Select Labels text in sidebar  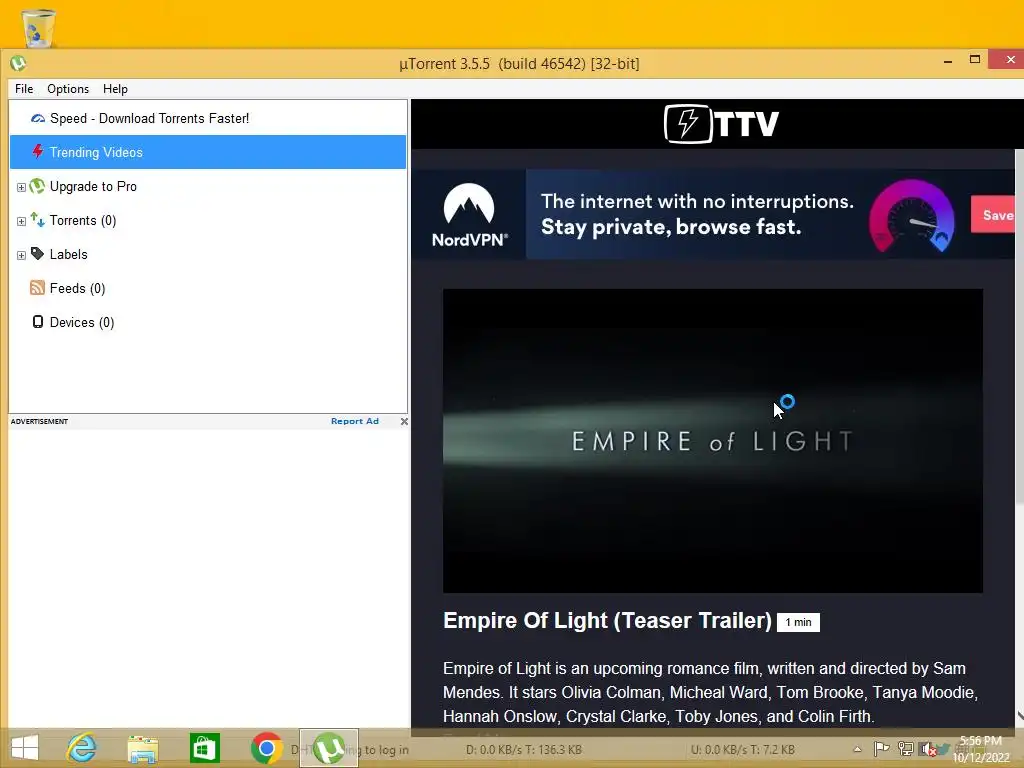coord(69,255)
